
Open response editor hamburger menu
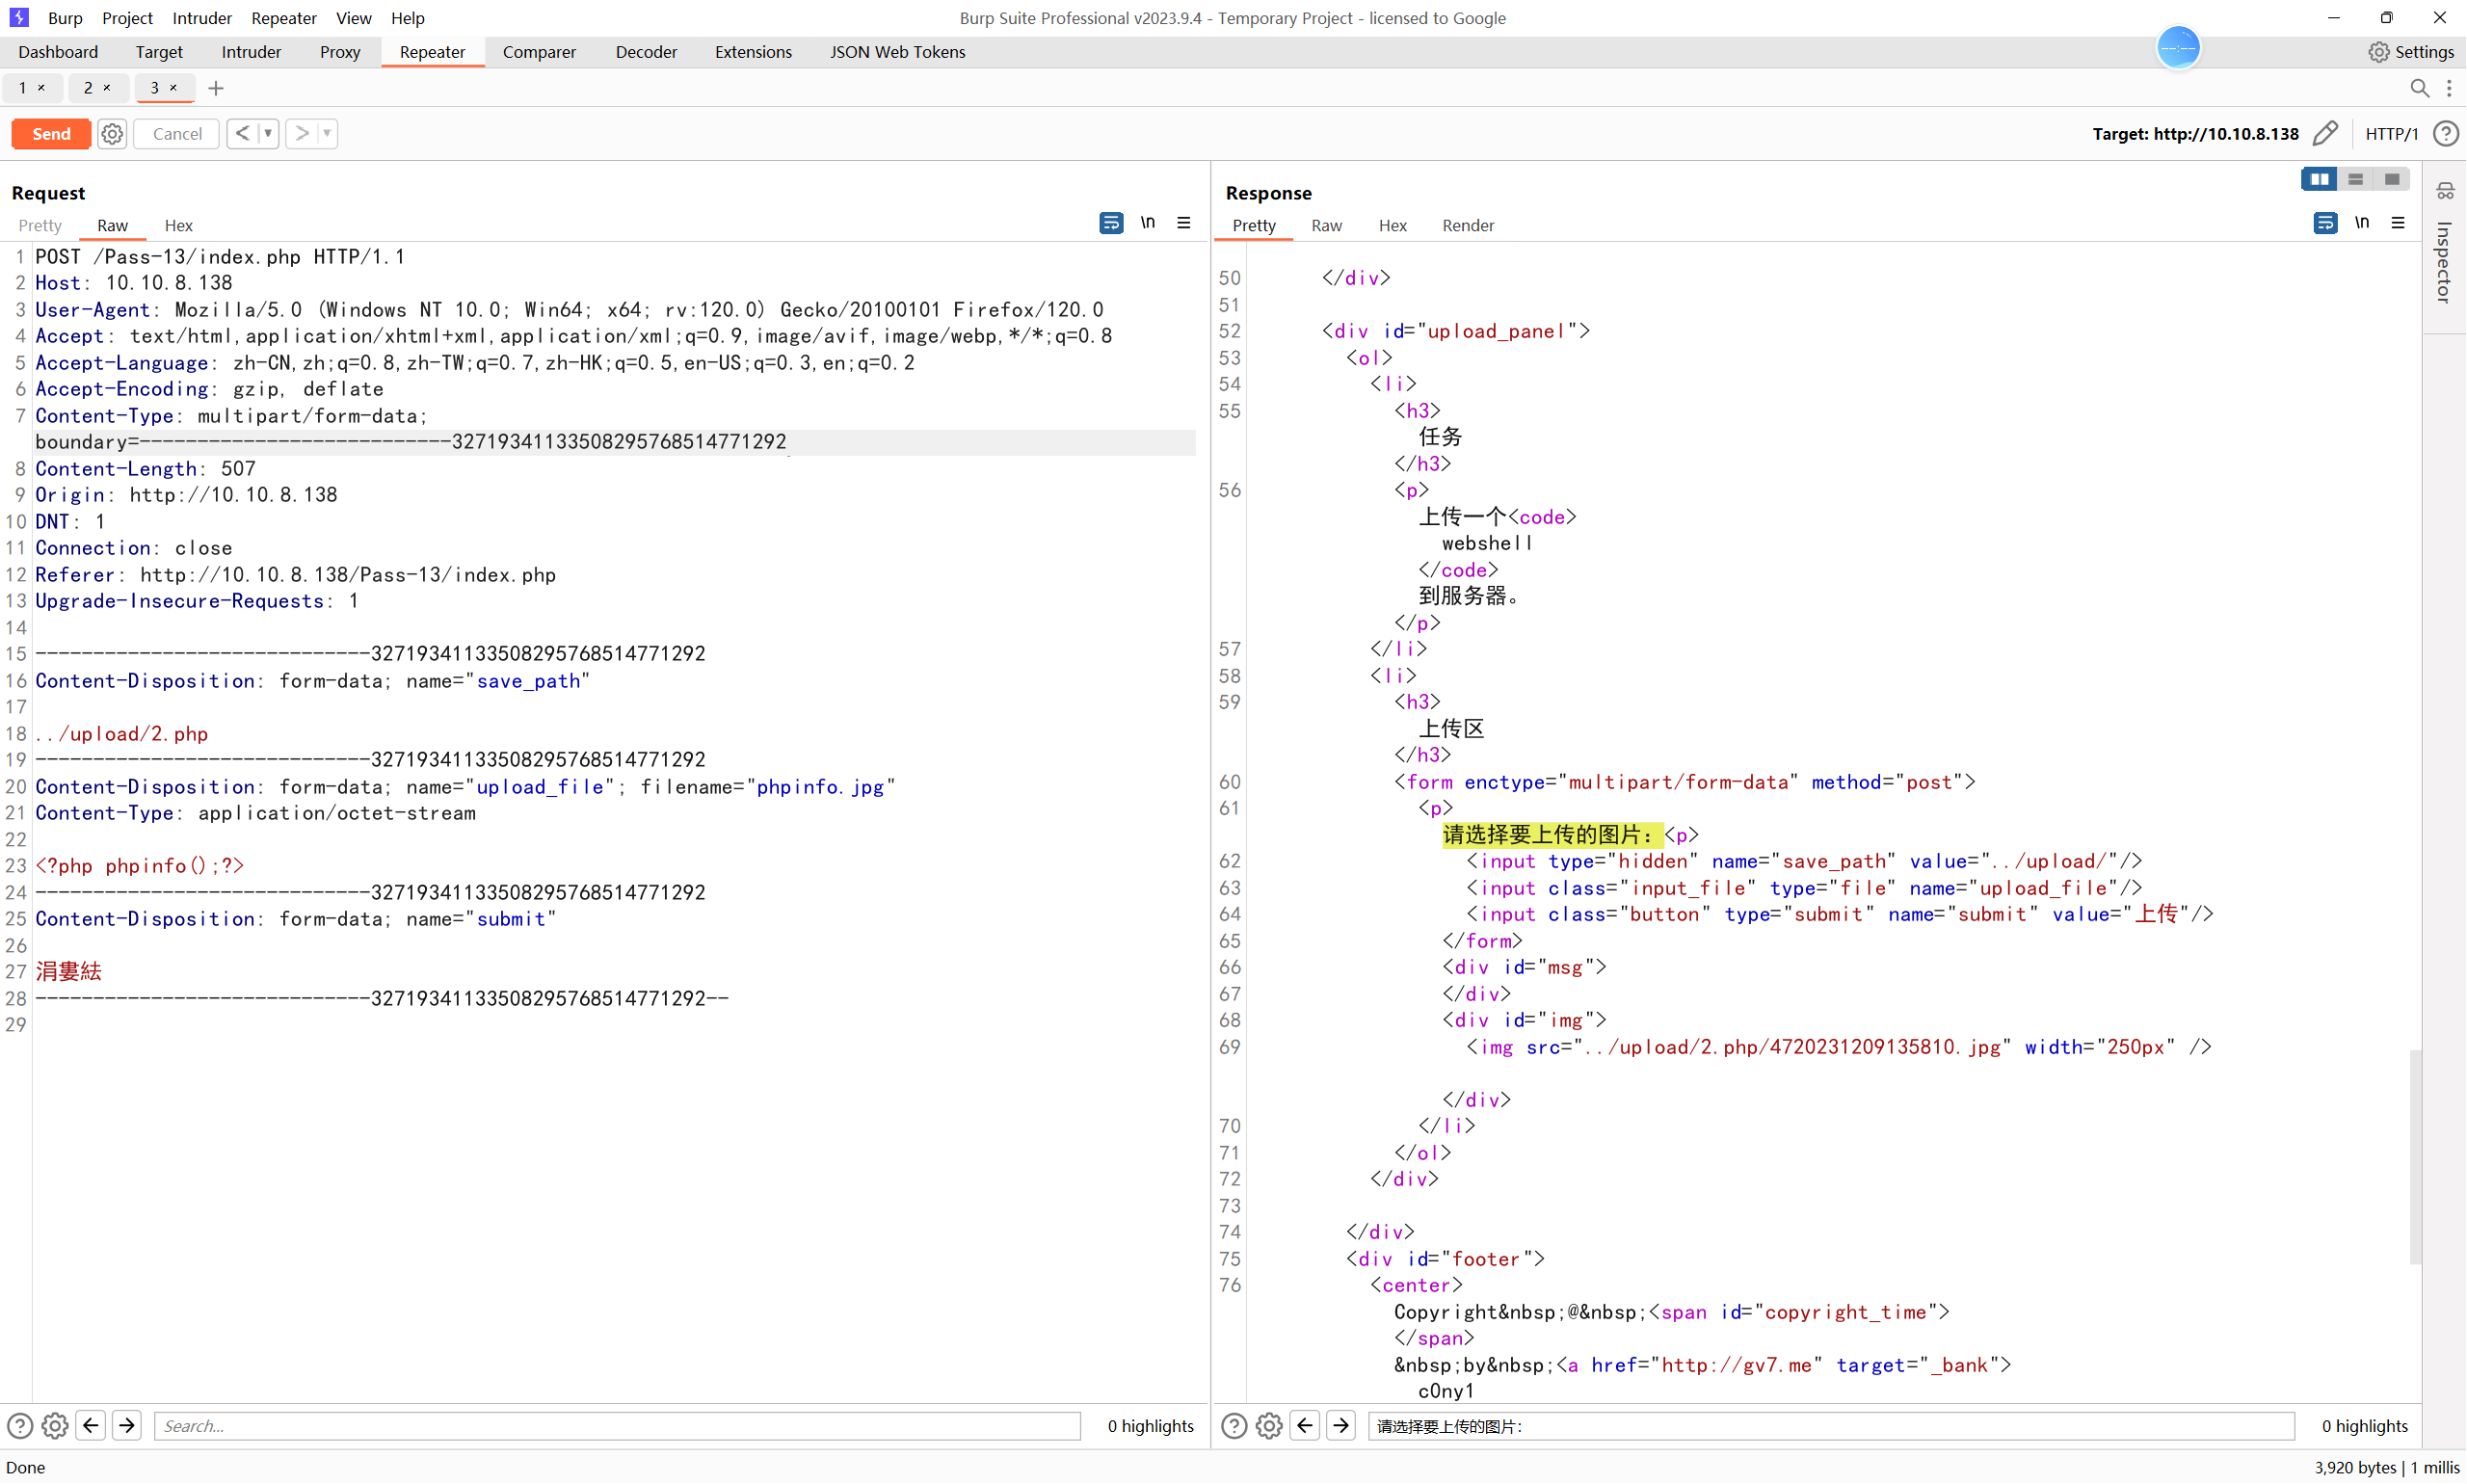(2398, 223)
